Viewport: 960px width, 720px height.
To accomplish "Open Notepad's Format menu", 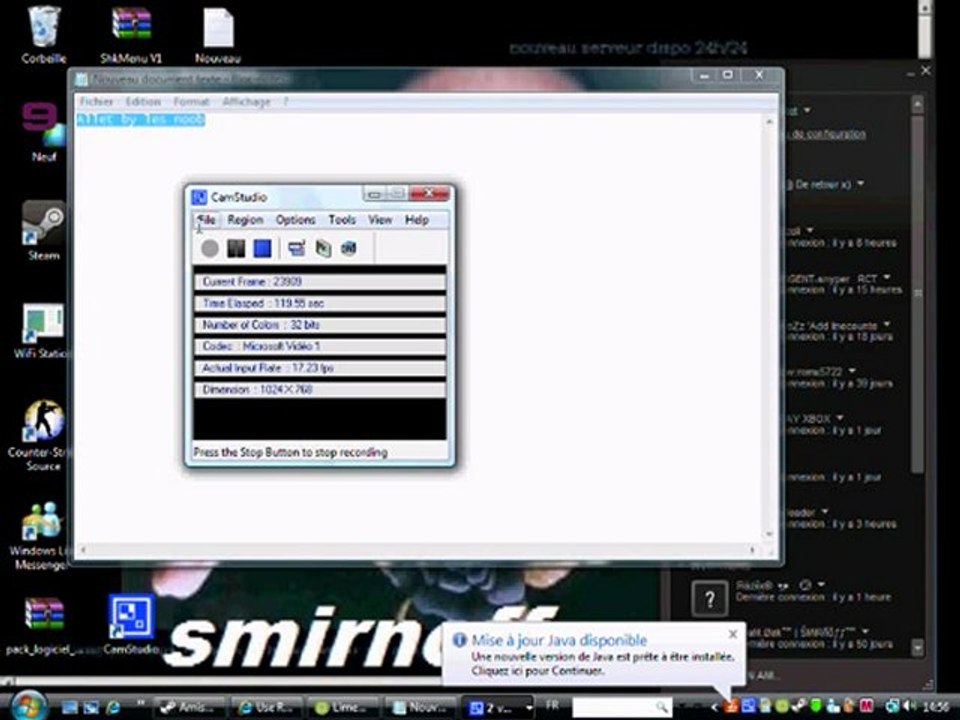I will click(191, 102).
